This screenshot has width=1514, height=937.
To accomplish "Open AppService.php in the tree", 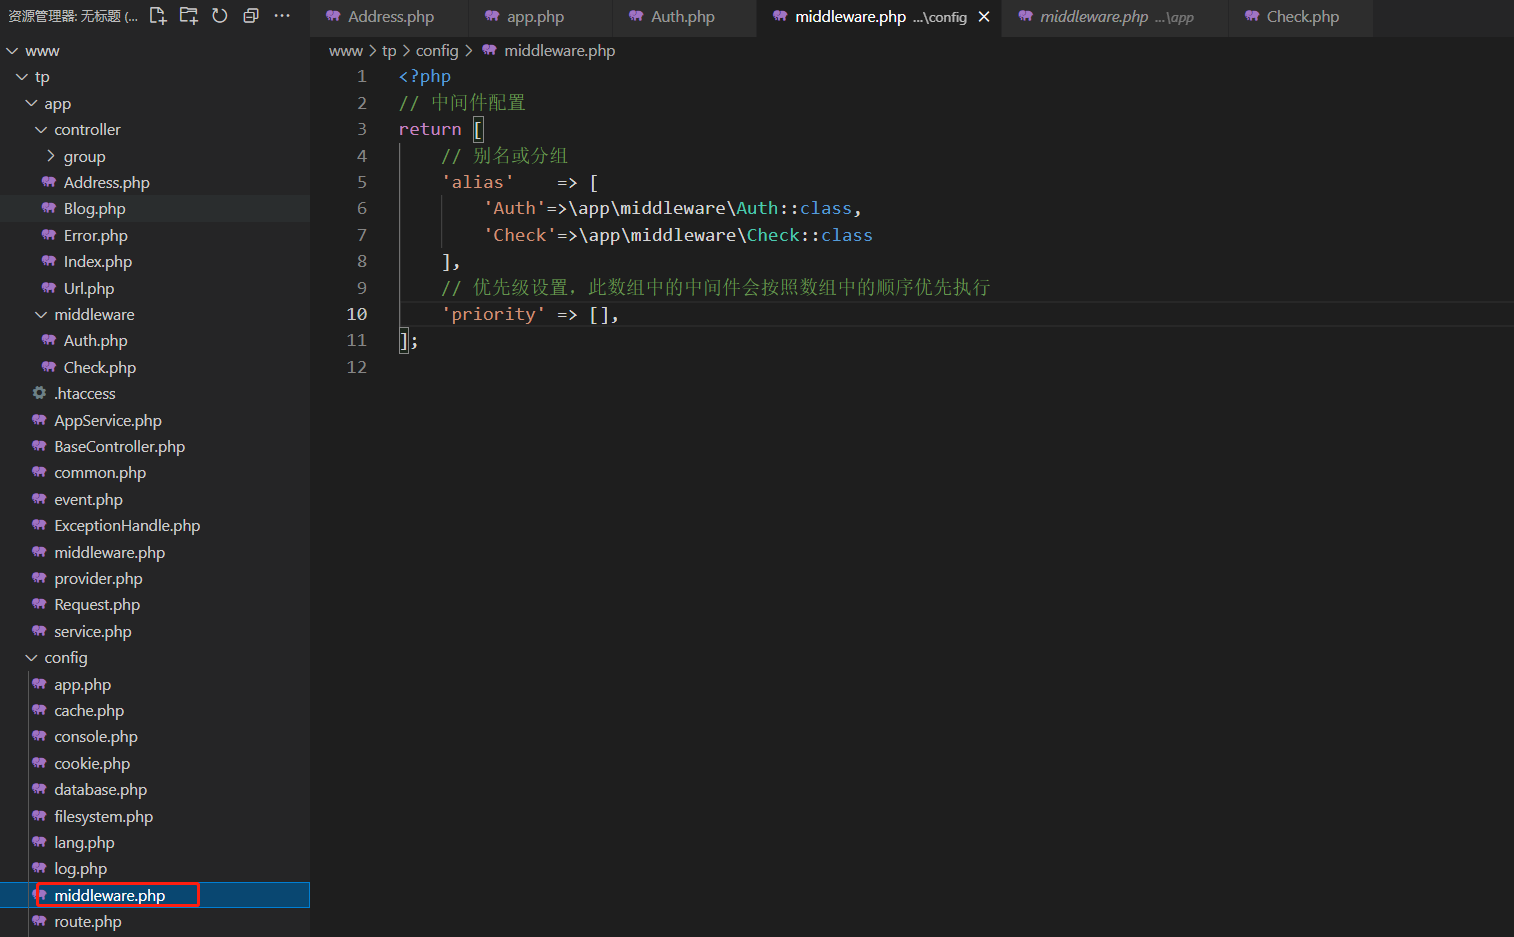I will pos(155,421).
